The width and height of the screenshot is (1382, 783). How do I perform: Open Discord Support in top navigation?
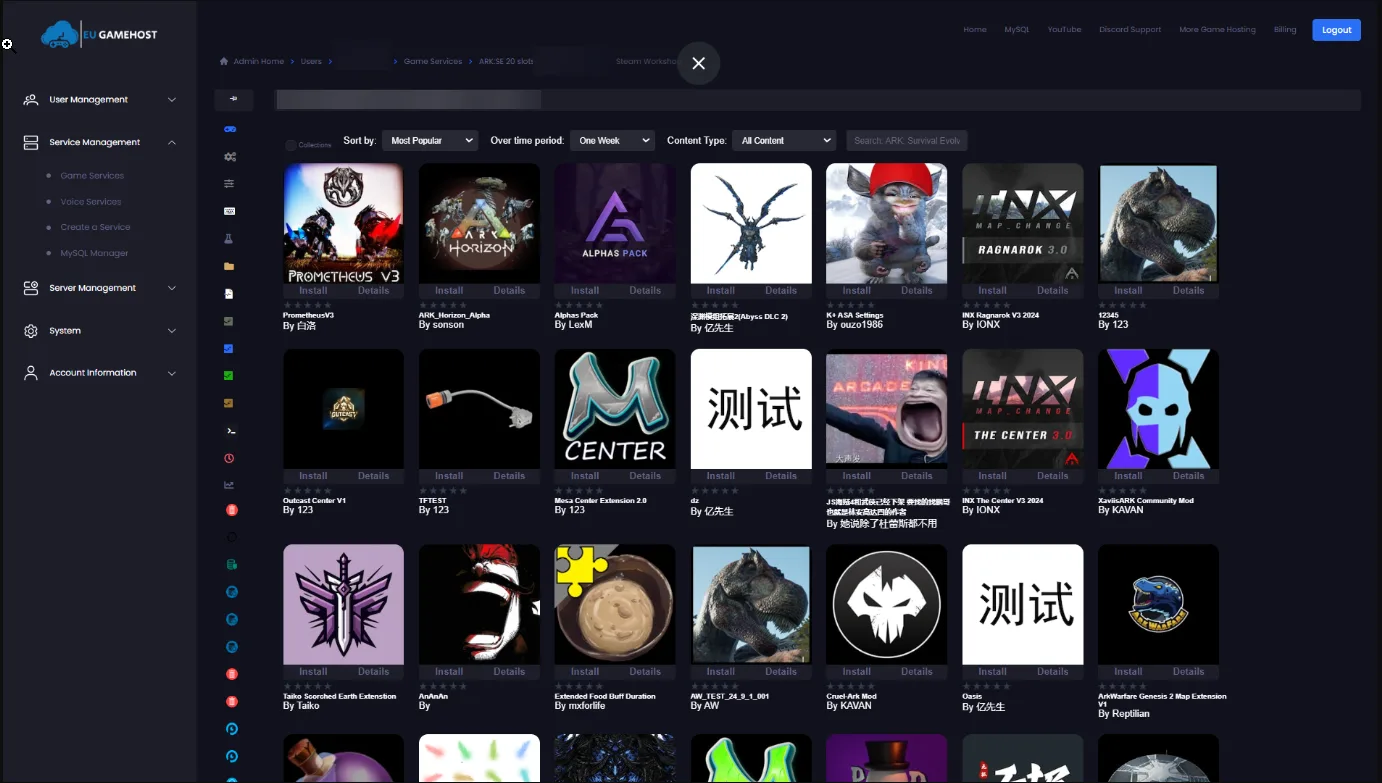click(1130, 30)
